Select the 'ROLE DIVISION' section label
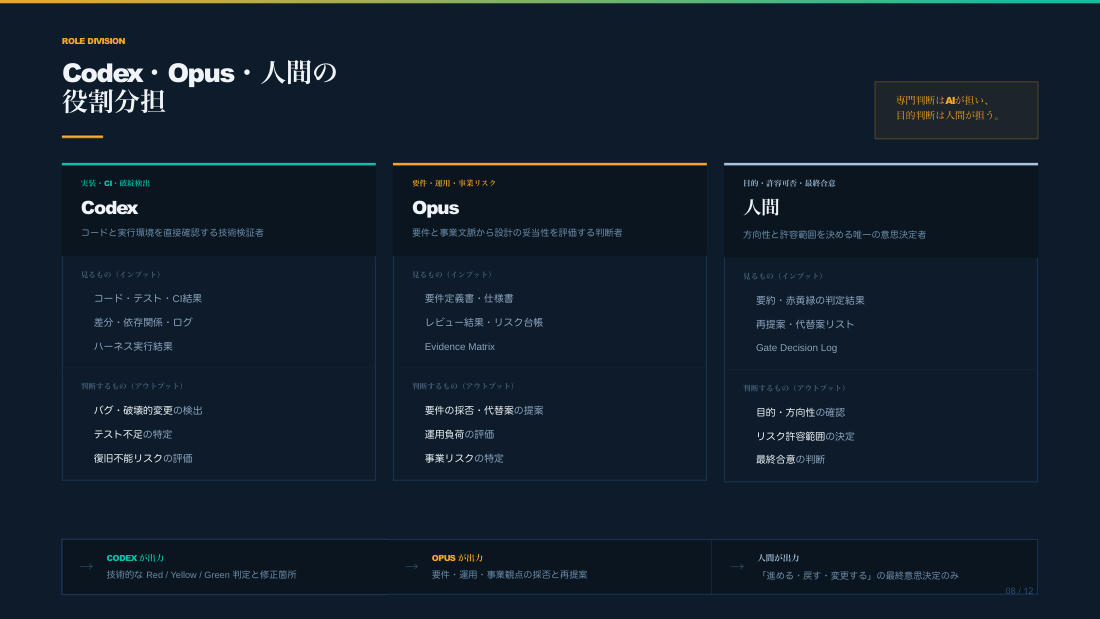This screenshot has height=619, width=1100. (x=93, y=41)
